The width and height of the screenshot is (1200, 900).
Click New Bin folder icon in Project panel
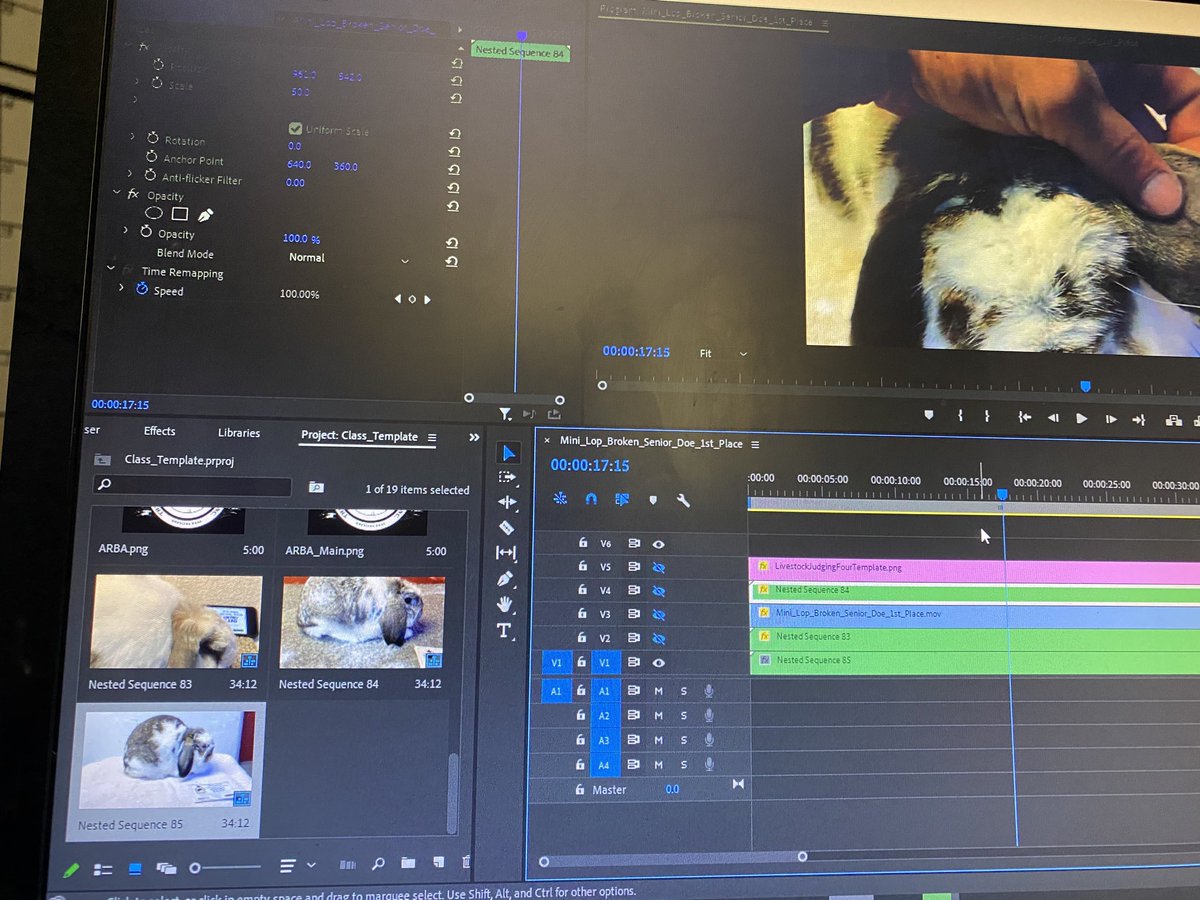pyautogui.click(x=408, y=863)
